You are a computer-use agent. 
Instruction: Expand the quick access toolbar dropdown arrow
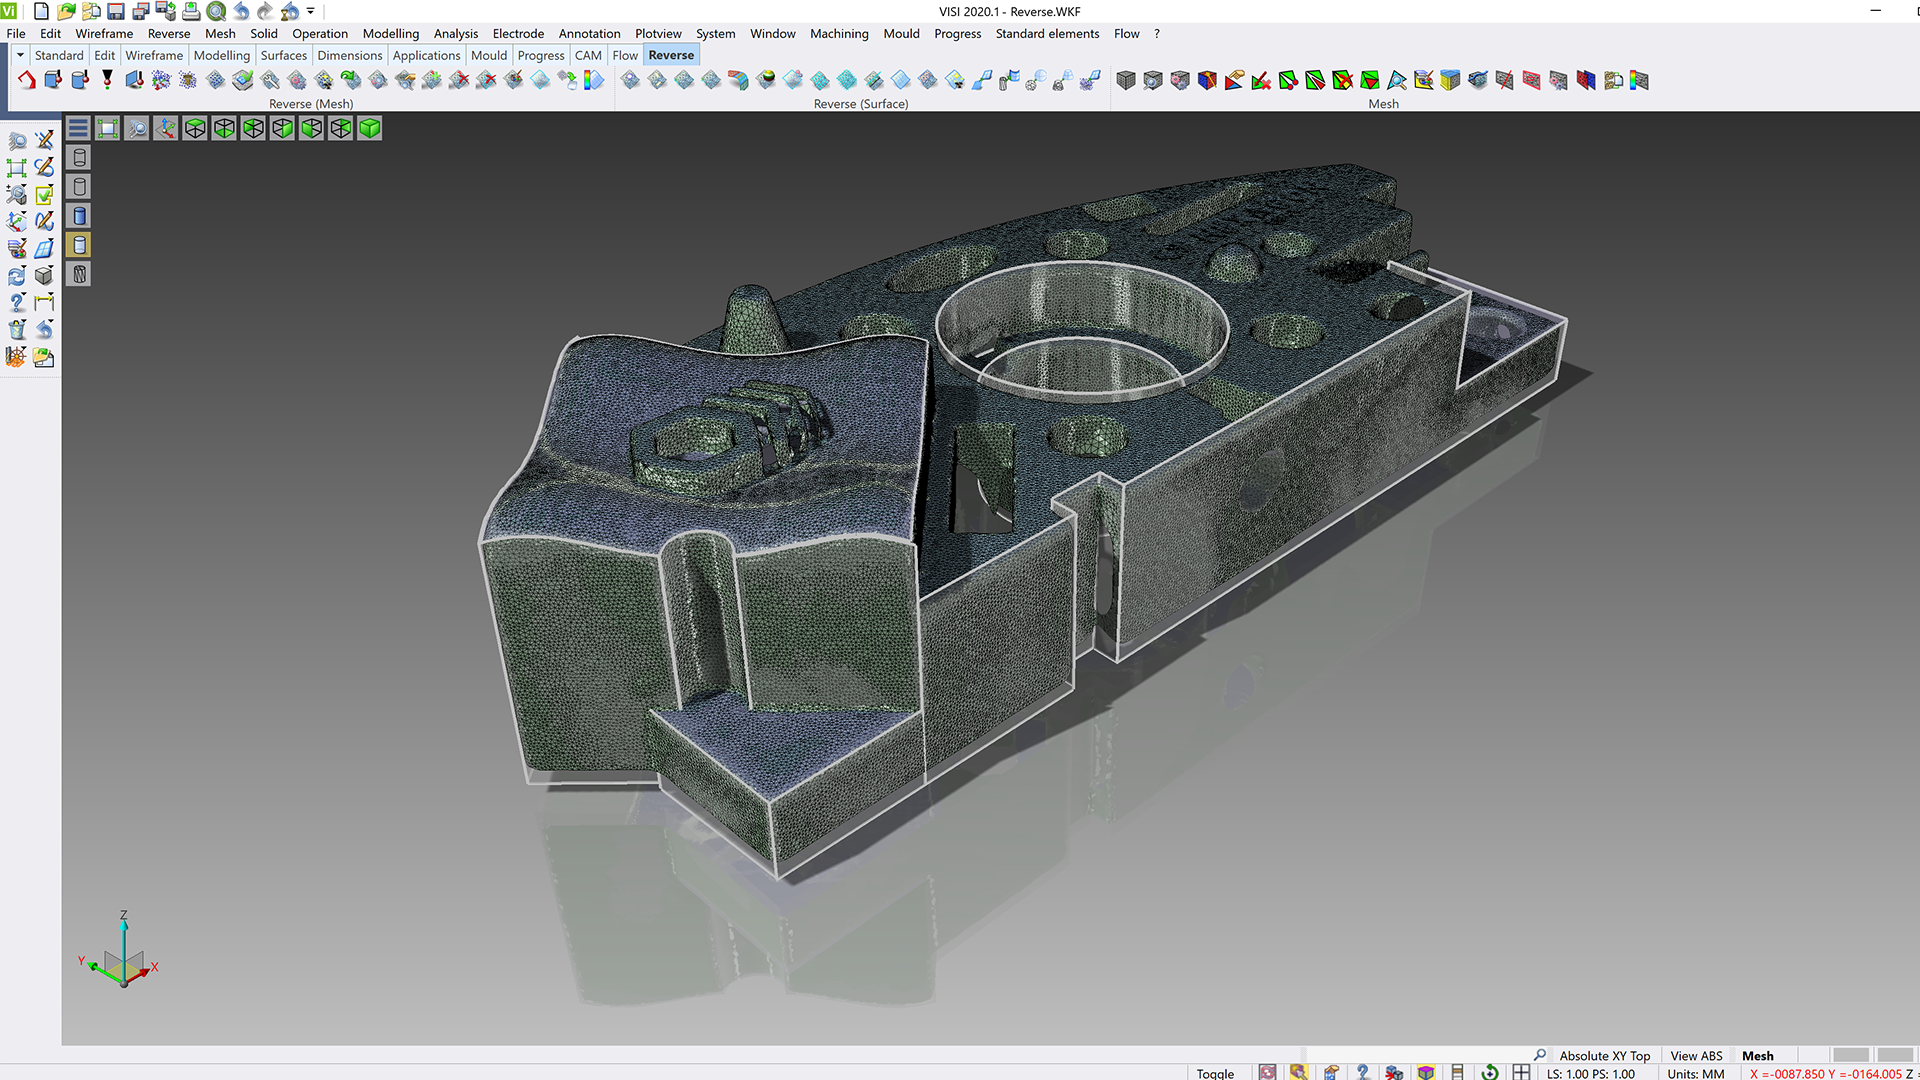[x=311, y=11]
